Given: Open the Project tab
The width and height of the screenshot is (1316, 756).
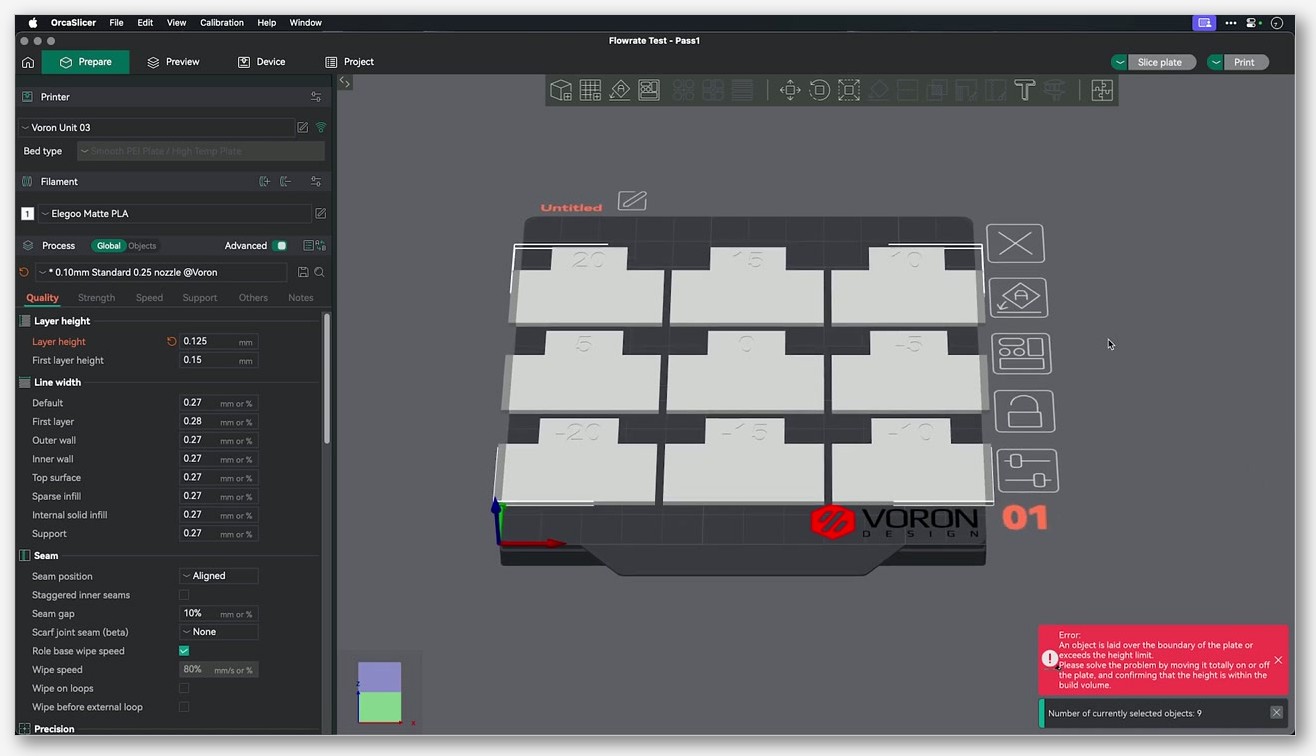Looking at the screenshot, I should 349,62.
